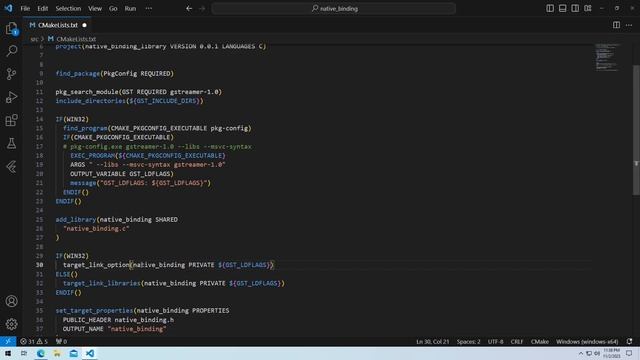Open the Run and Debug view
The image size is (640, 360).
pos(11,97)
